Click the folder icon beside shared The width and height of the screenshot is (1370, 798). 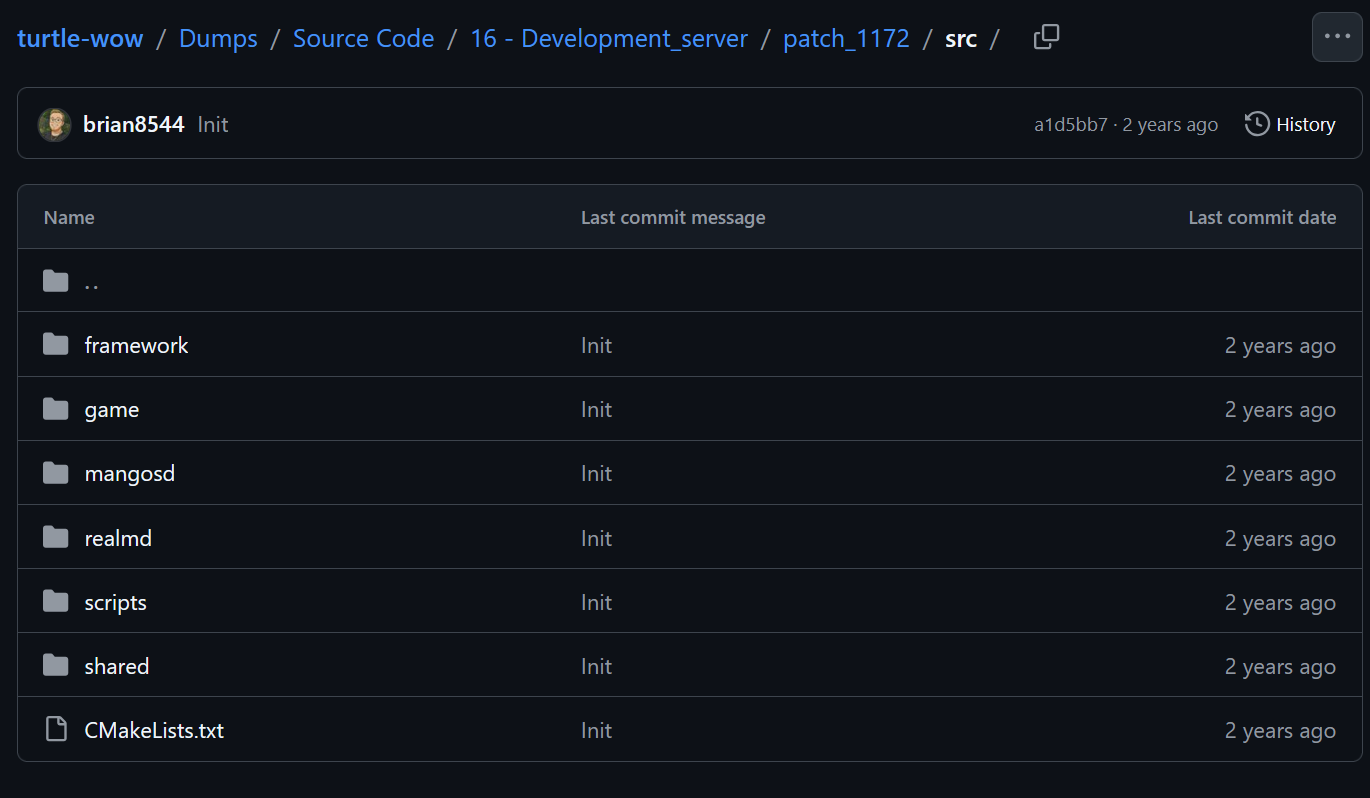coord(56,666)
